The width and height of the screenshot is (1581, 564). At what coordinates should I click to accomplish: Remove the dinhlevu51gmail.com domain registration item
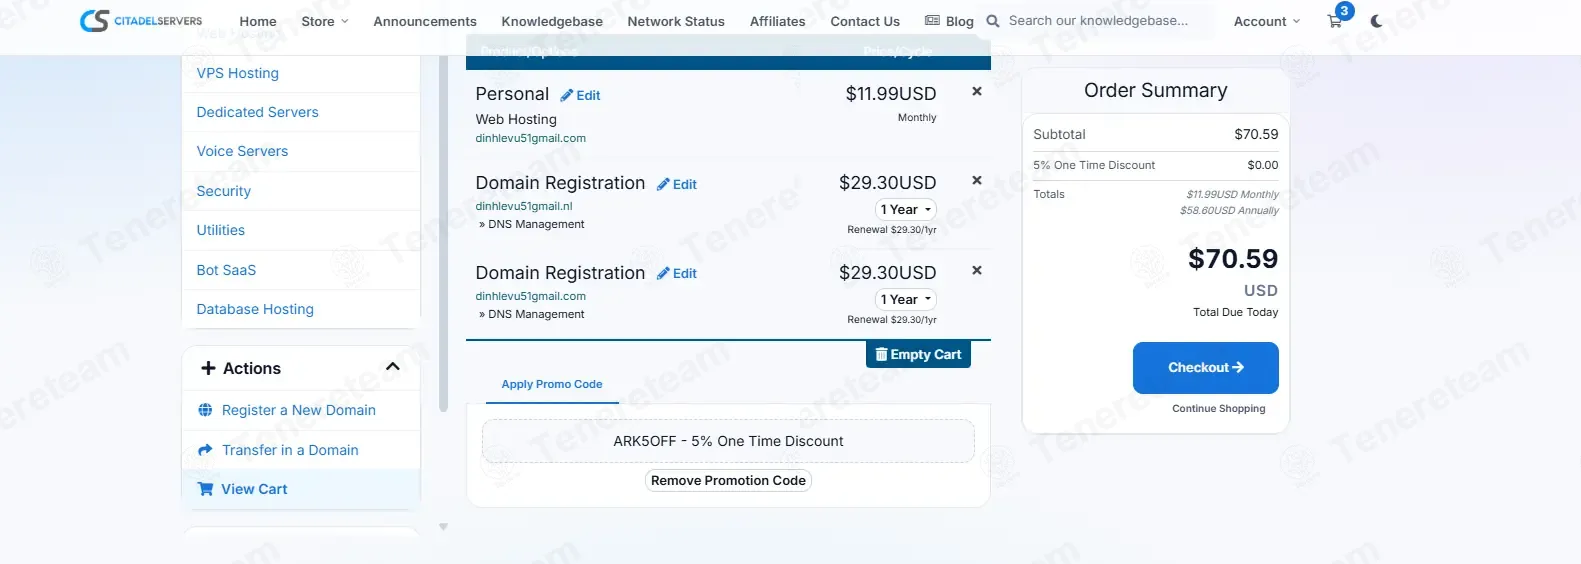[x=977, y=270]
